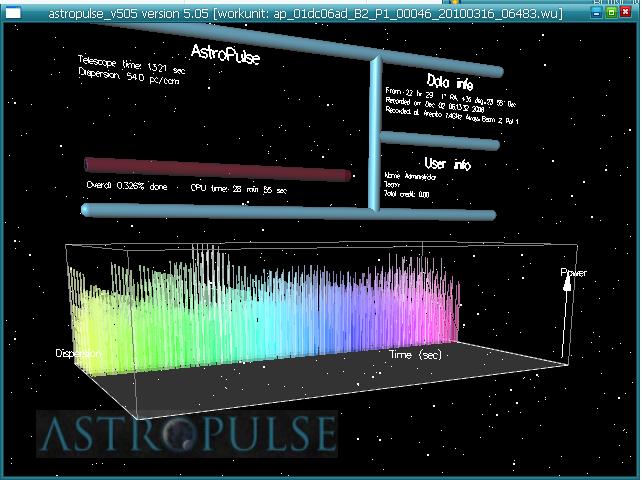The height and width of the screenshot is (480, 642).
Task: Click the ASTROPULSE logo banner
Action: 187,434
